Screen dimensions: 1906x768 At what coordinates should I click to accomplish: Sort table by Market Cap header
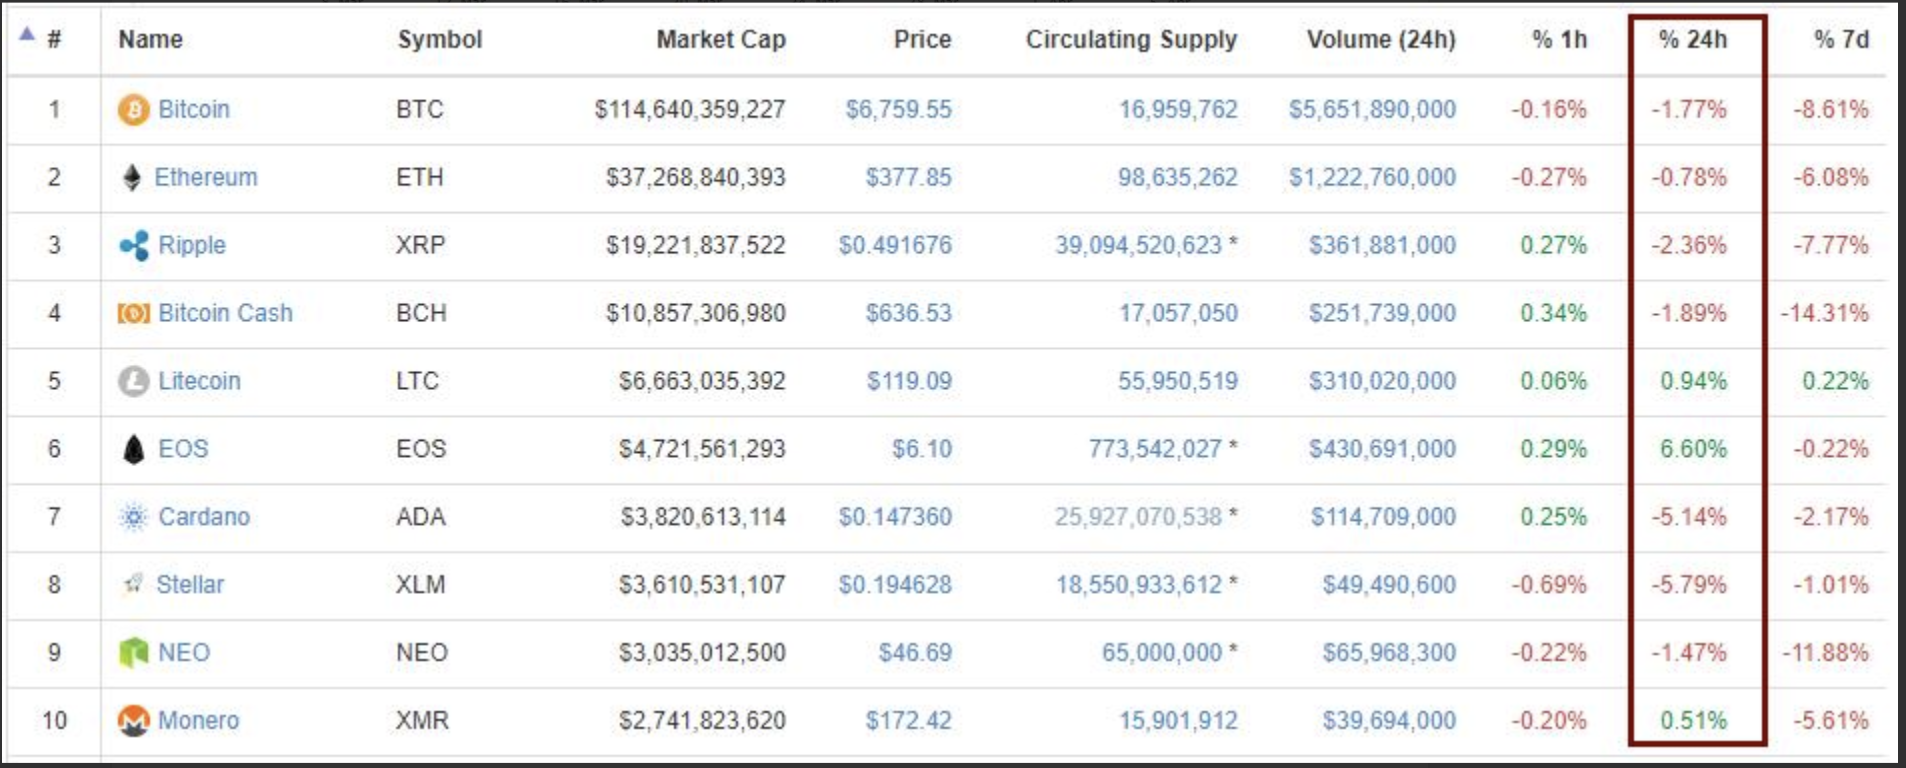[720, 40]
